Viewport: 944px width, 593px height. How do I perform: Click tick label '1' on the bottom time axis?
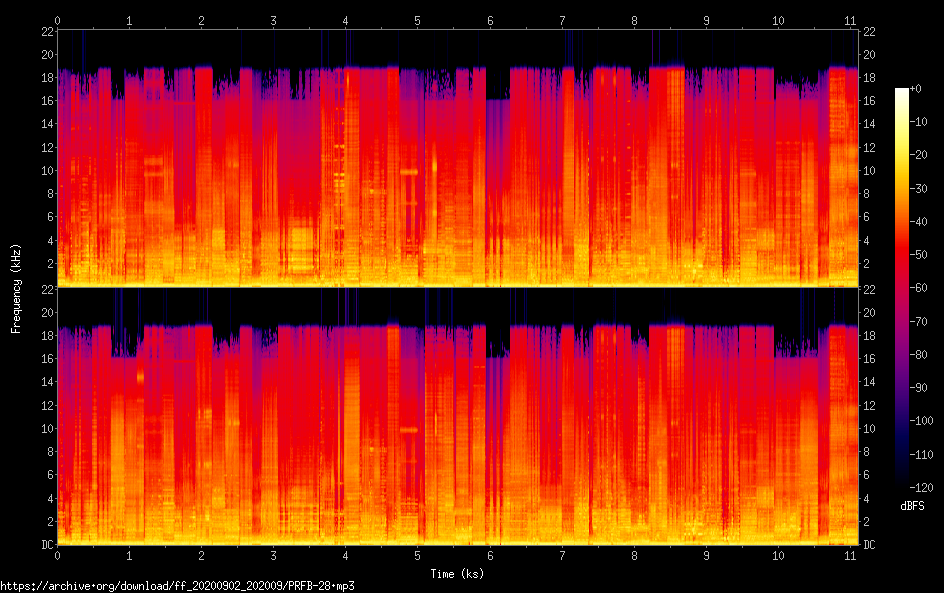click(129, 556)
